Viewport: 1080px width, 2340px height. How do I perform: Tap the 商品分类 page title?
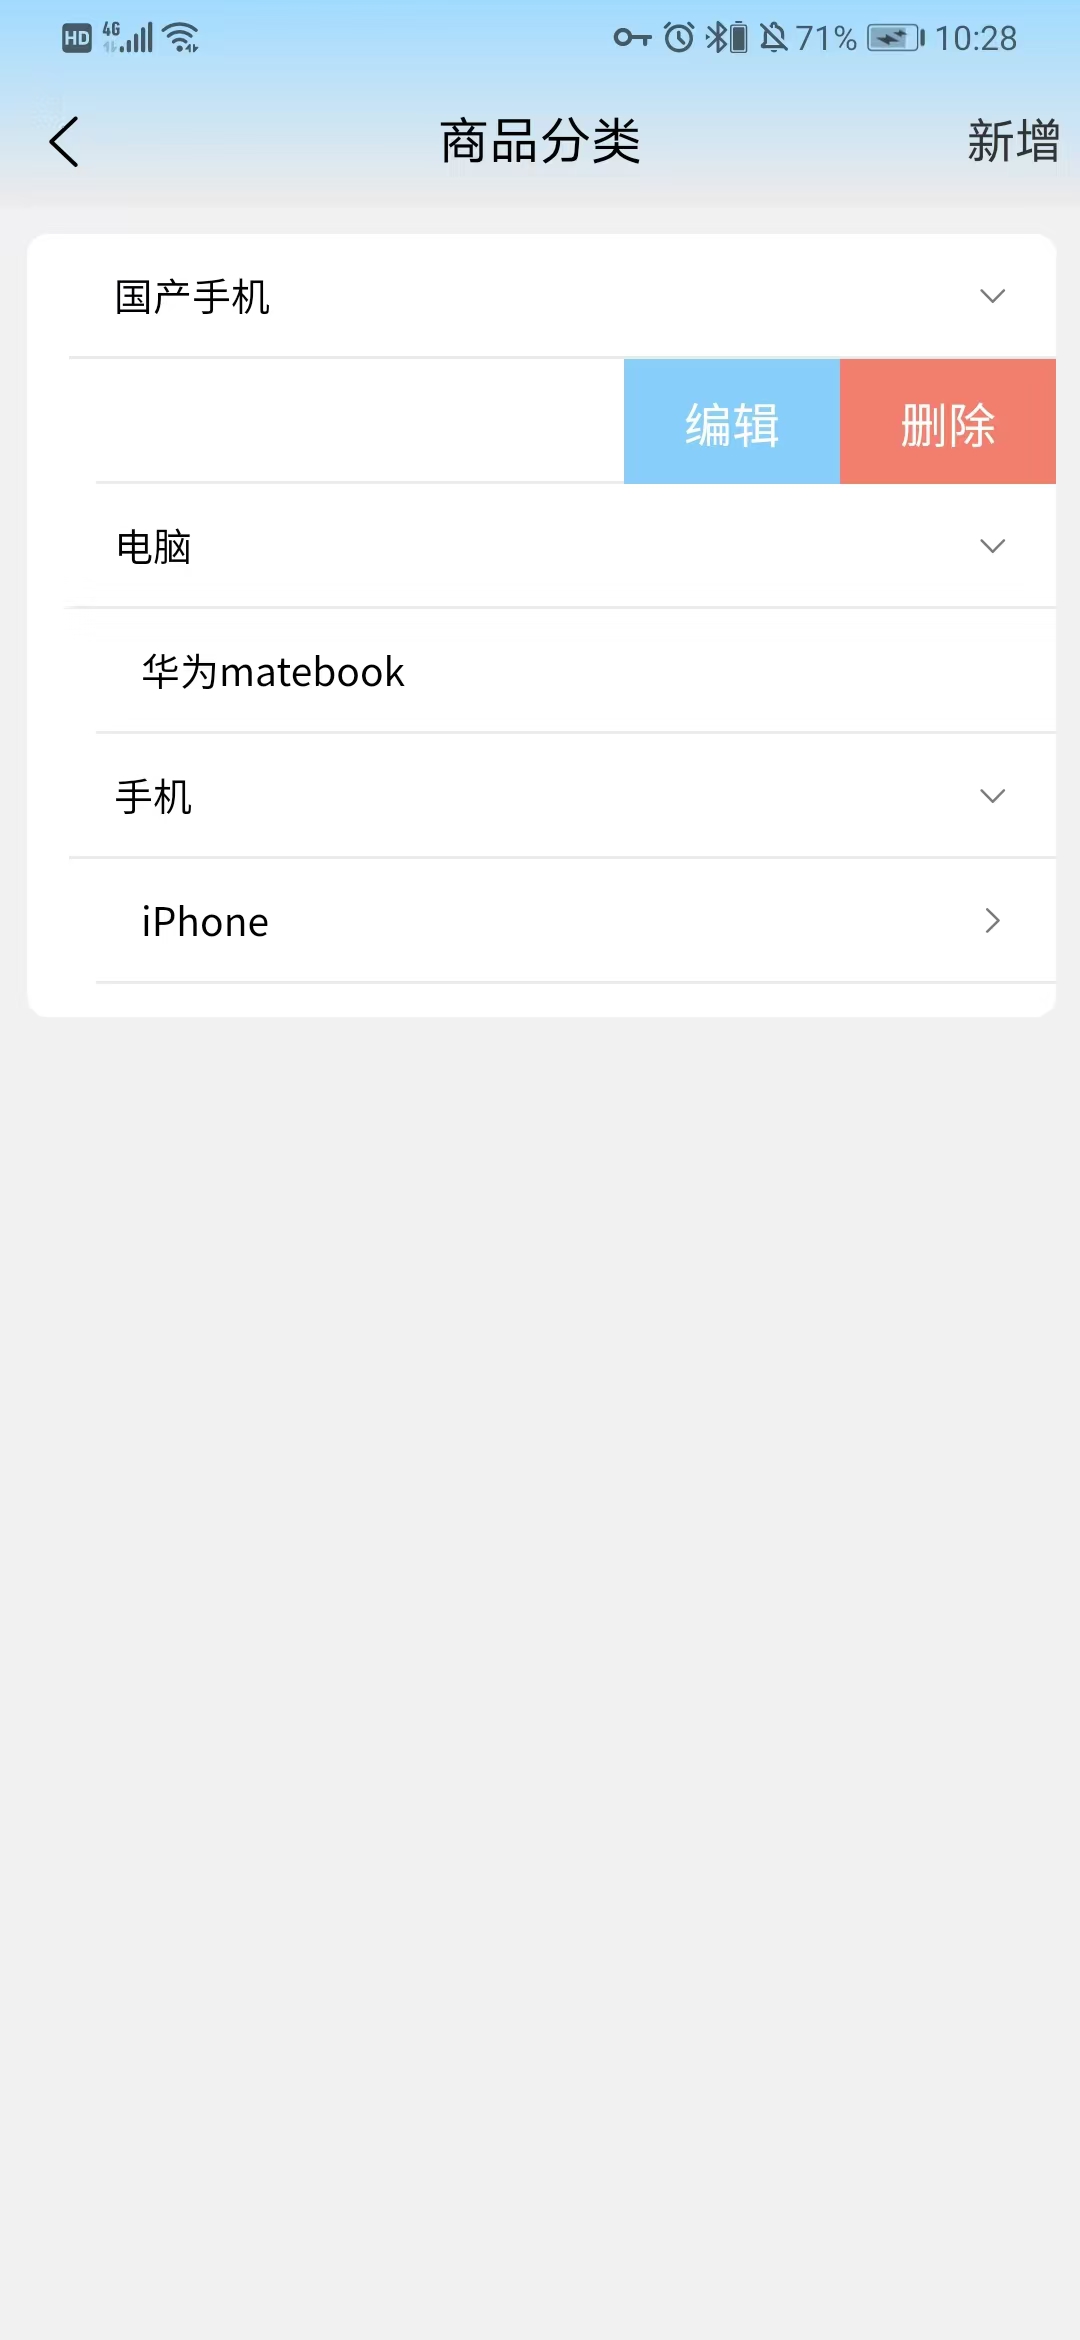tap(540, 141)
